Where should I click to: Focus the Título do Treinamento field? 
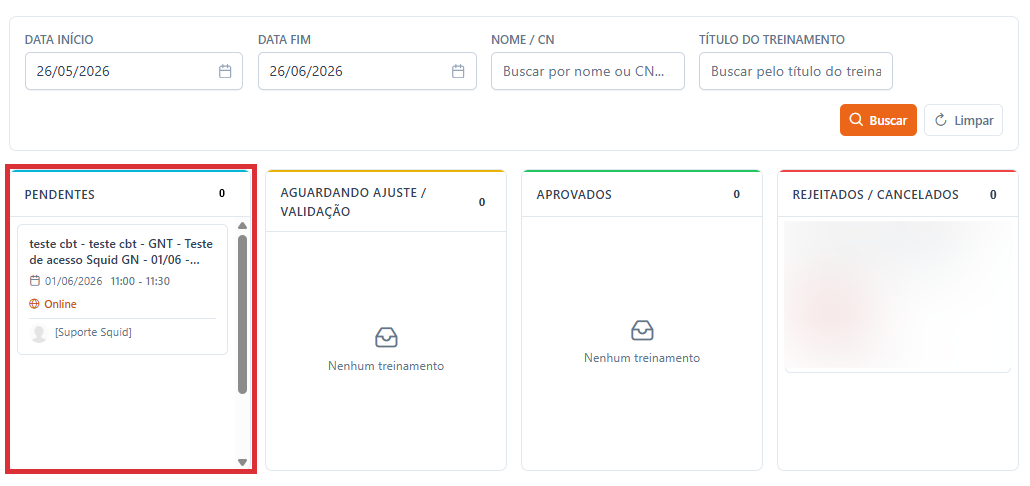[x=796, y=71]
